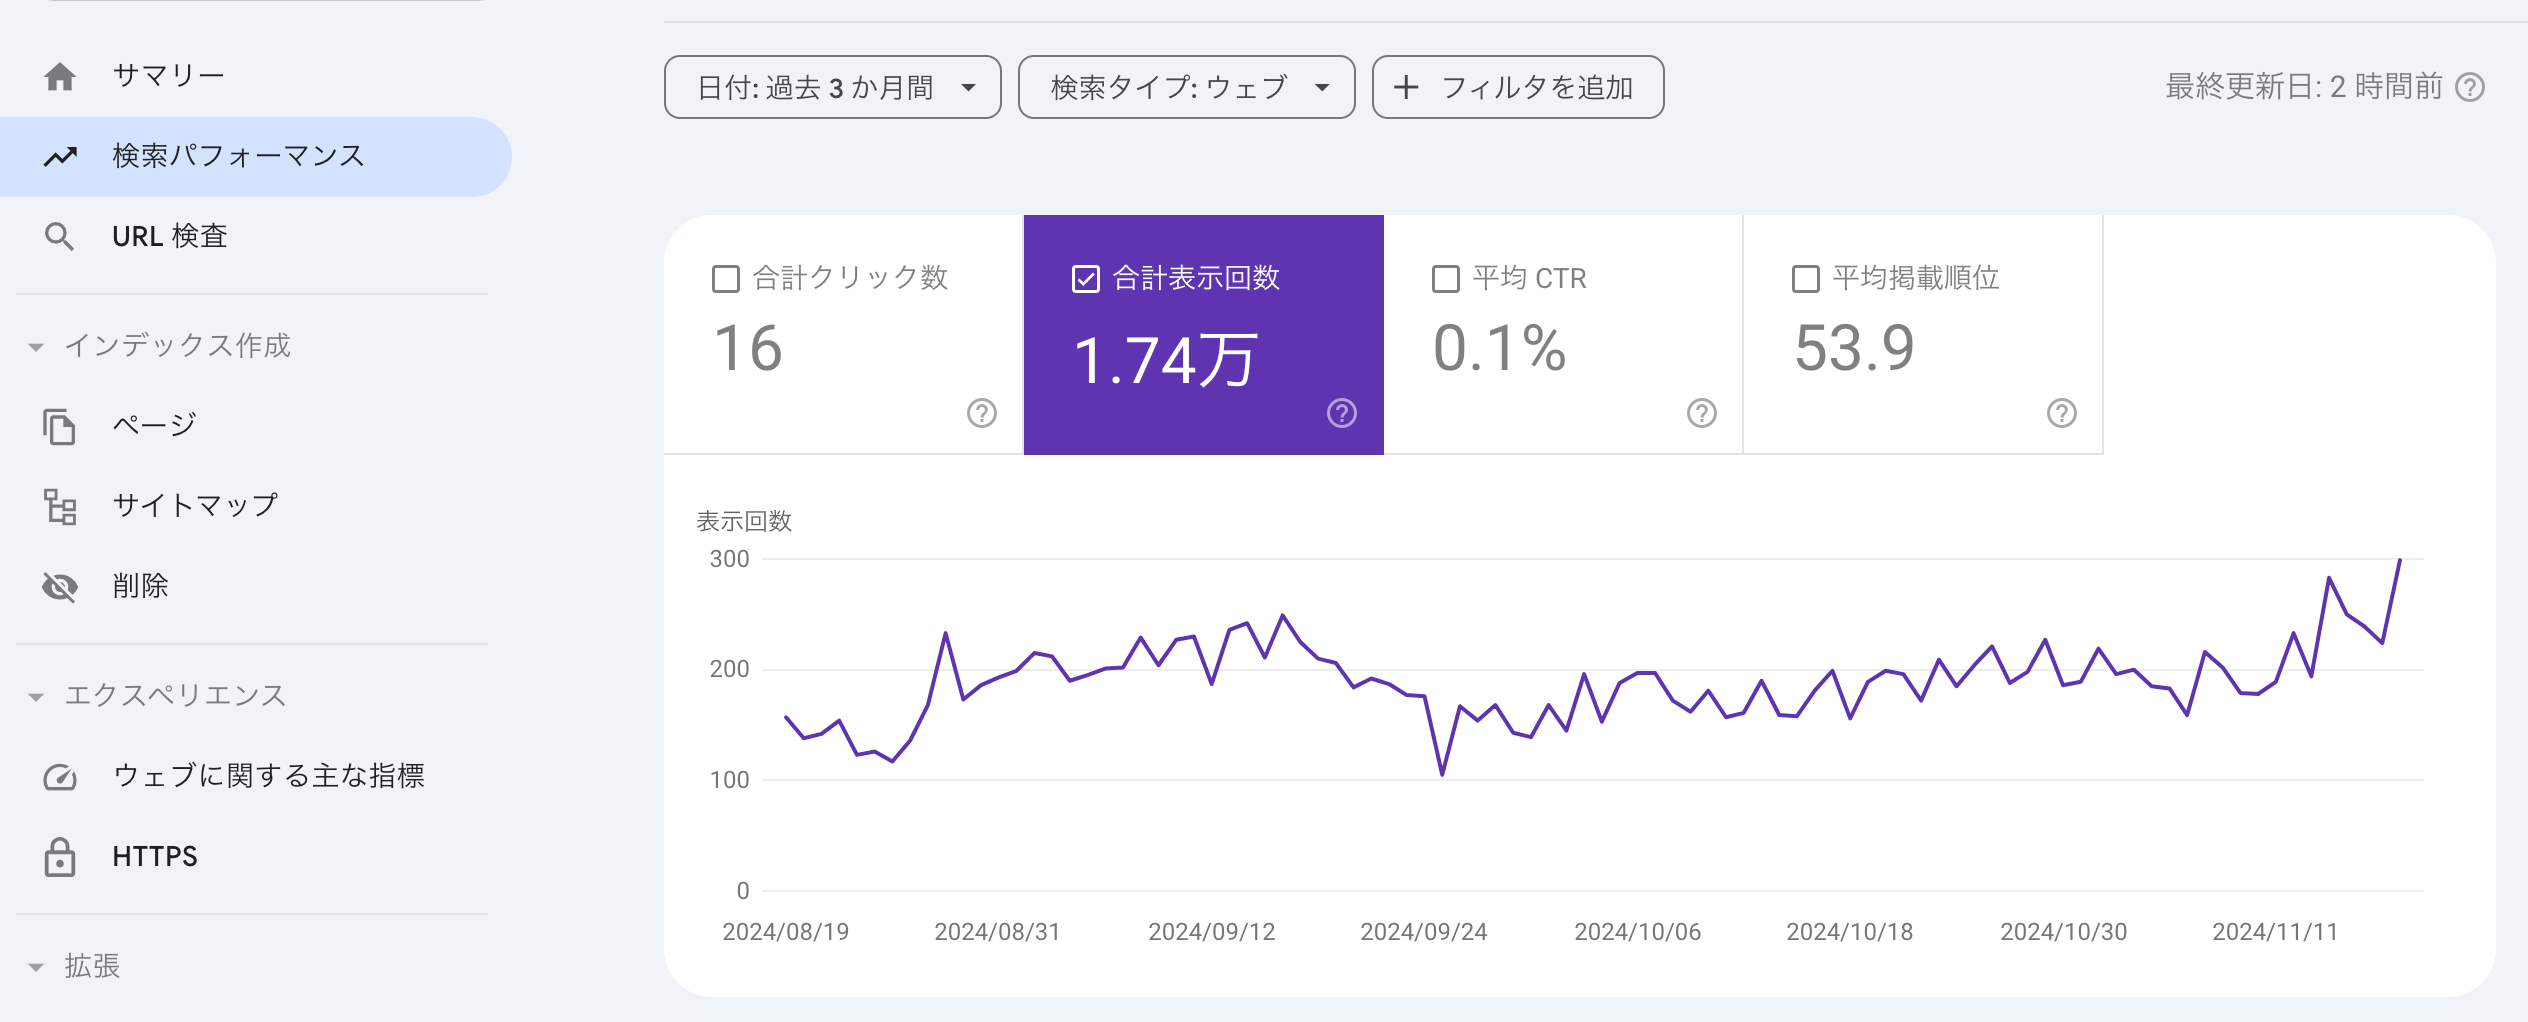Image resolution: width=2528 pixels, height=1022 pixels.
Task: Select 検索パフォーマンス in the sidebar
Action: tap(256, 156)
